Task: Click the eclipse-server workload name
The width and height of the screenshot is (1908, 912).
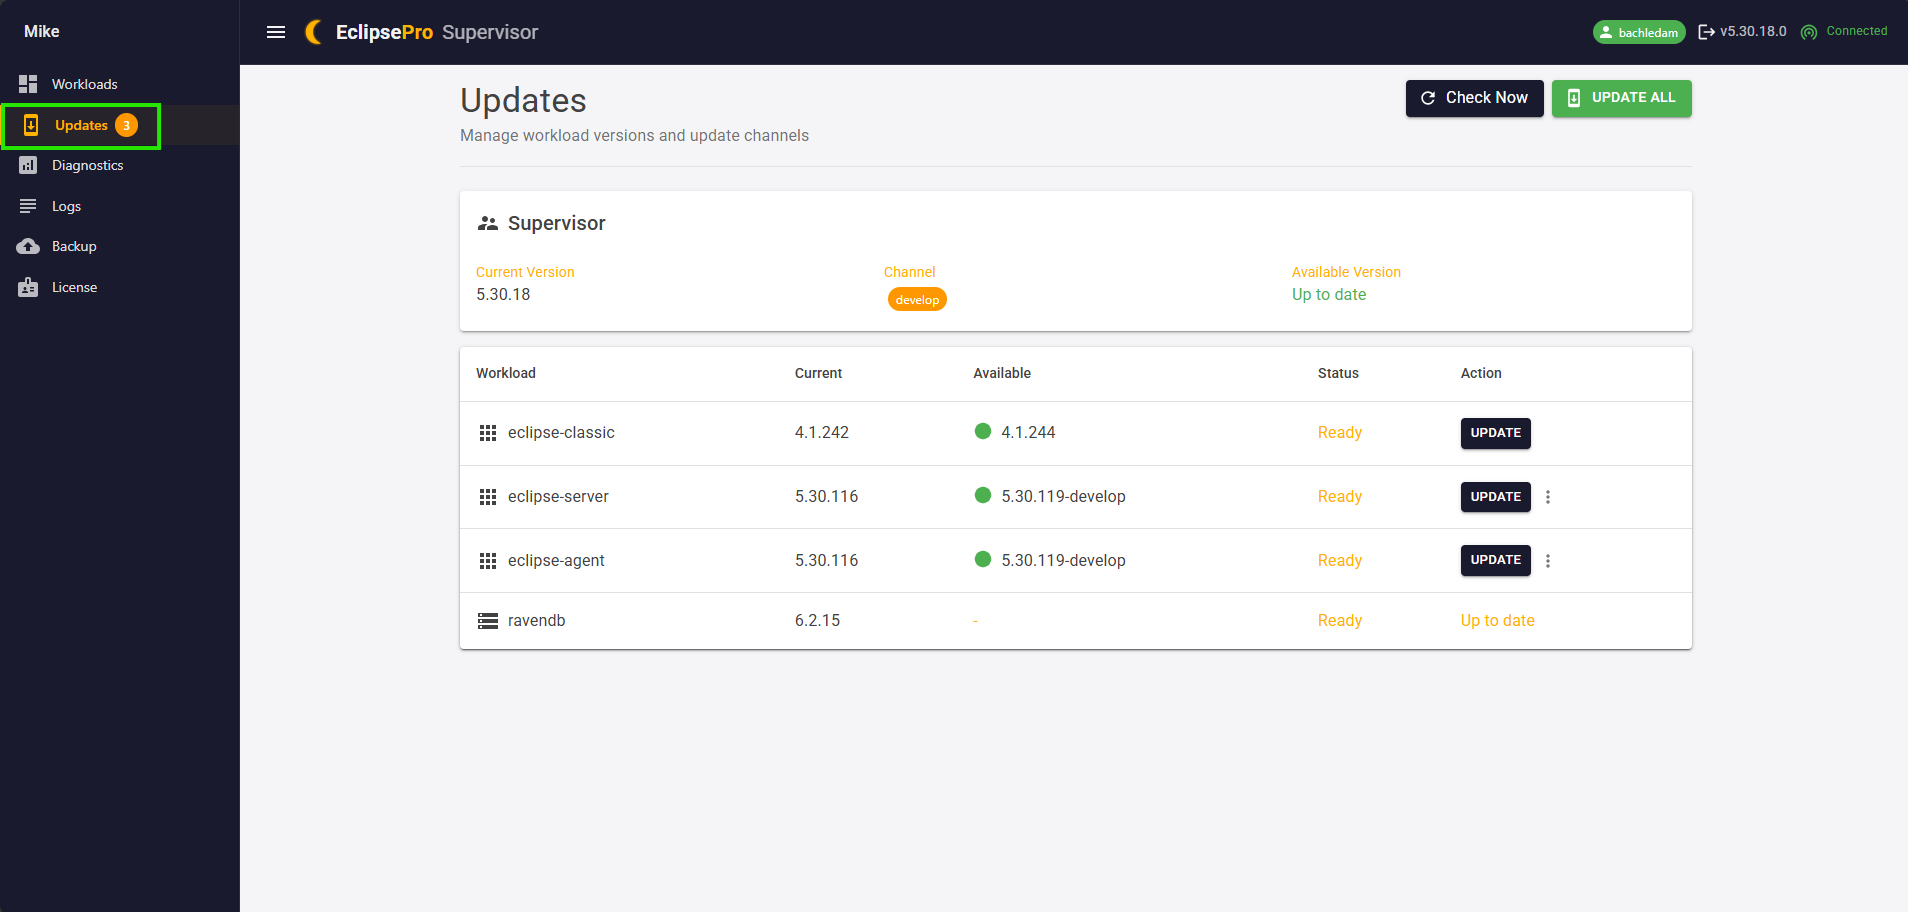Action: 558,497
